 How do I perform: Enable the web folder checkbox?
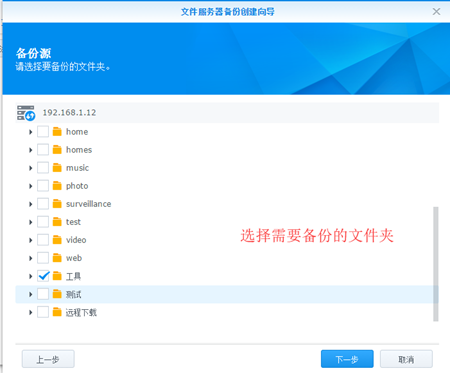point(43,258)
